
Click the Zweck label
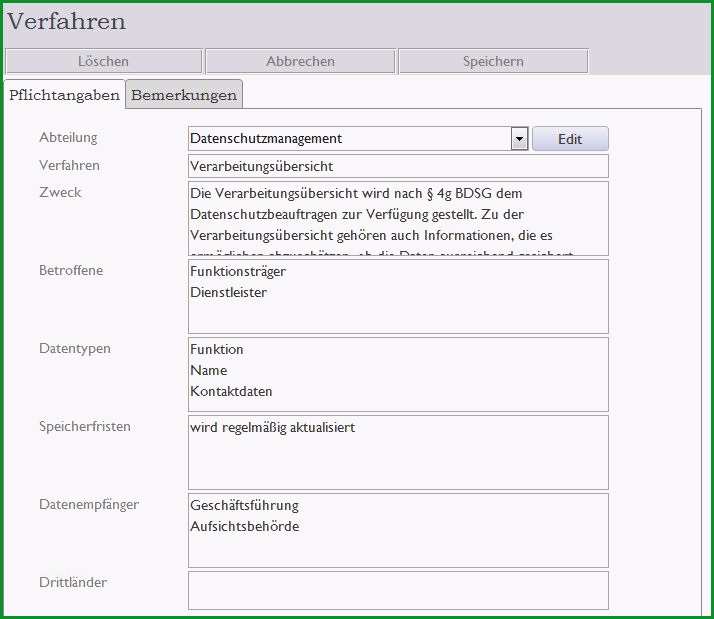tap(60, 192)
